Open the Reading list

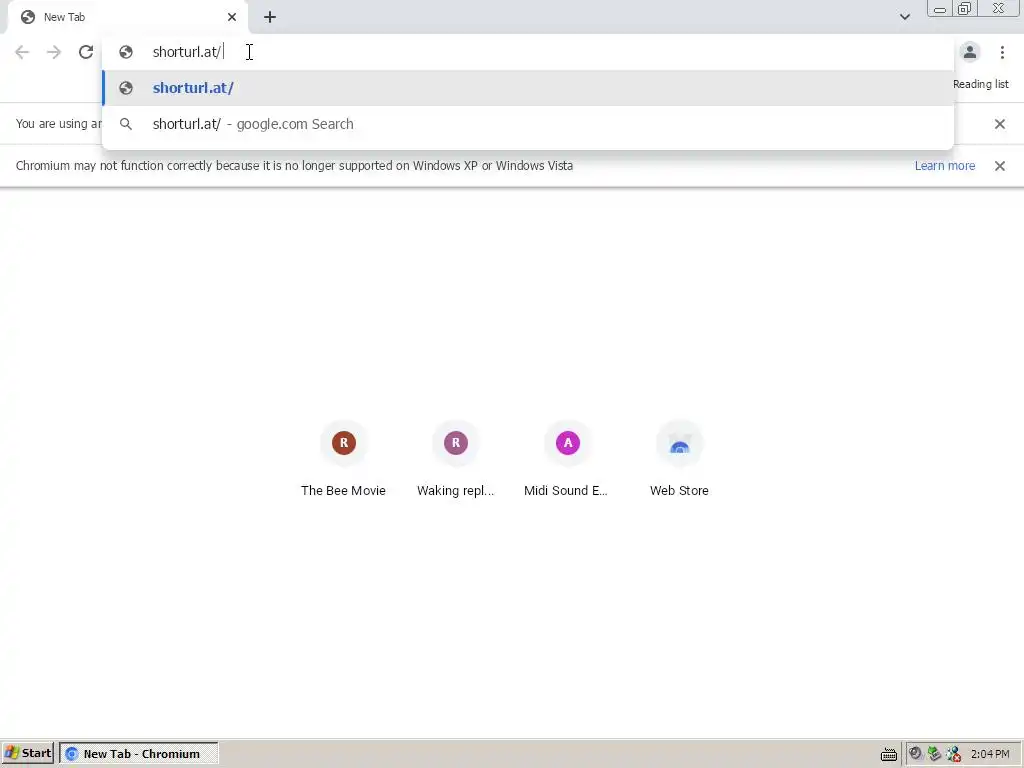(x=980, y=84)
